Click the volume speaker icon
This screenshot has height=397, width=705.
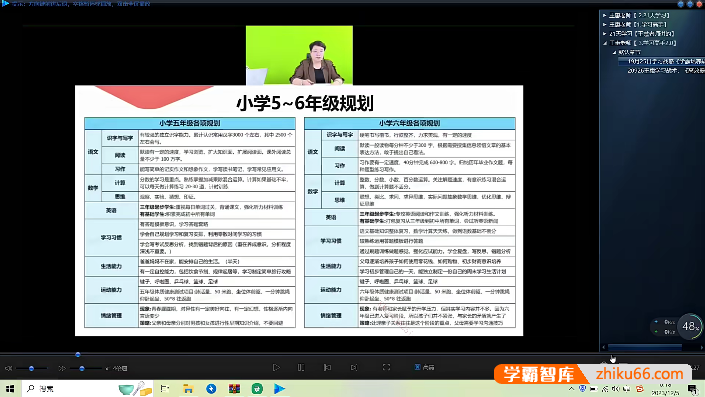pyautogui.click(x=9, y=368)
